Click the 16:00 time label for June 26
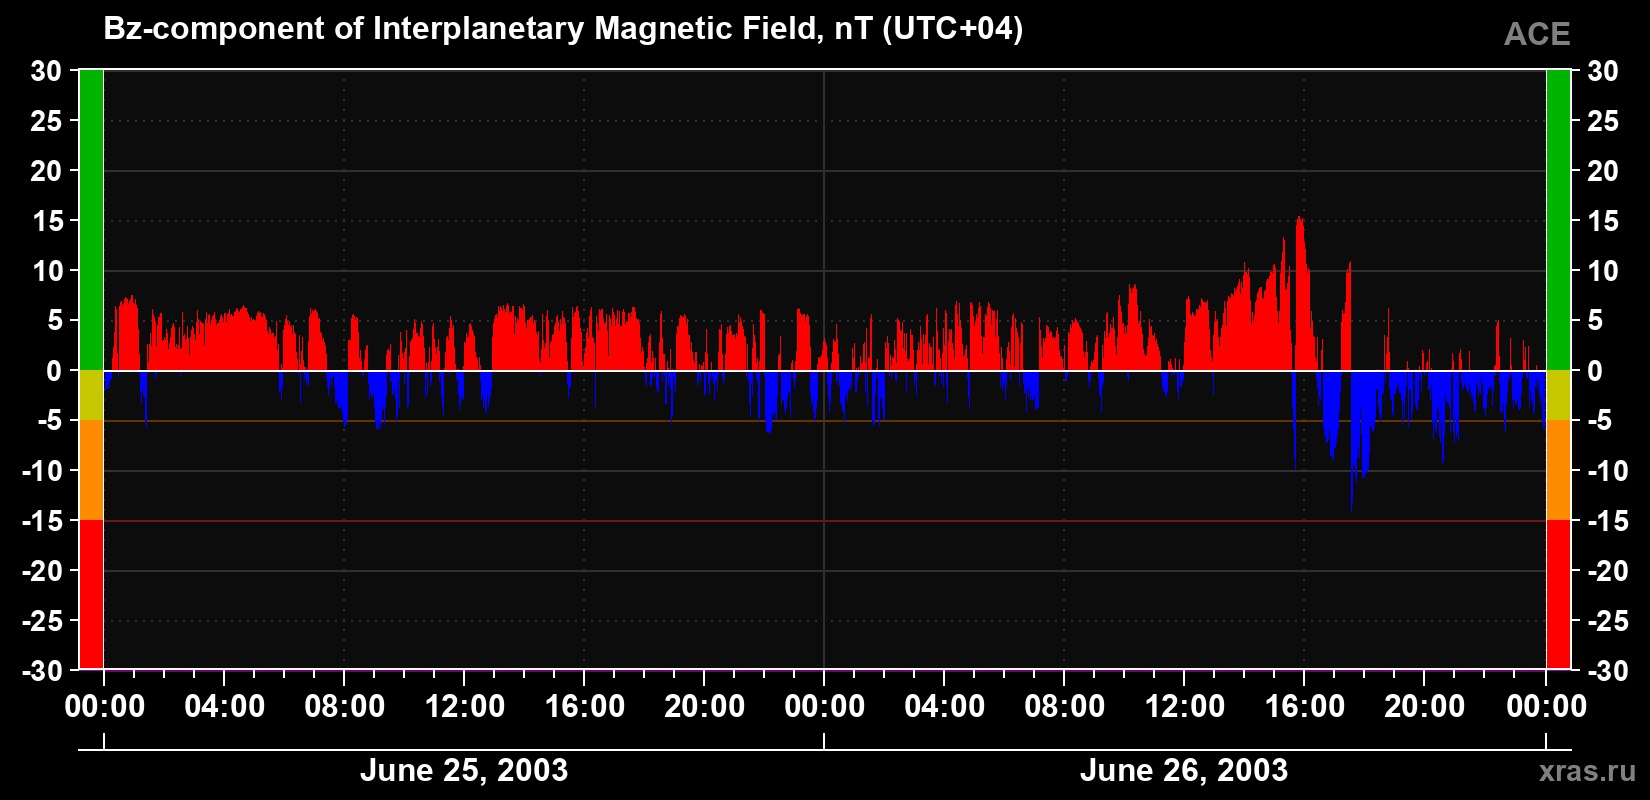 1304,707
